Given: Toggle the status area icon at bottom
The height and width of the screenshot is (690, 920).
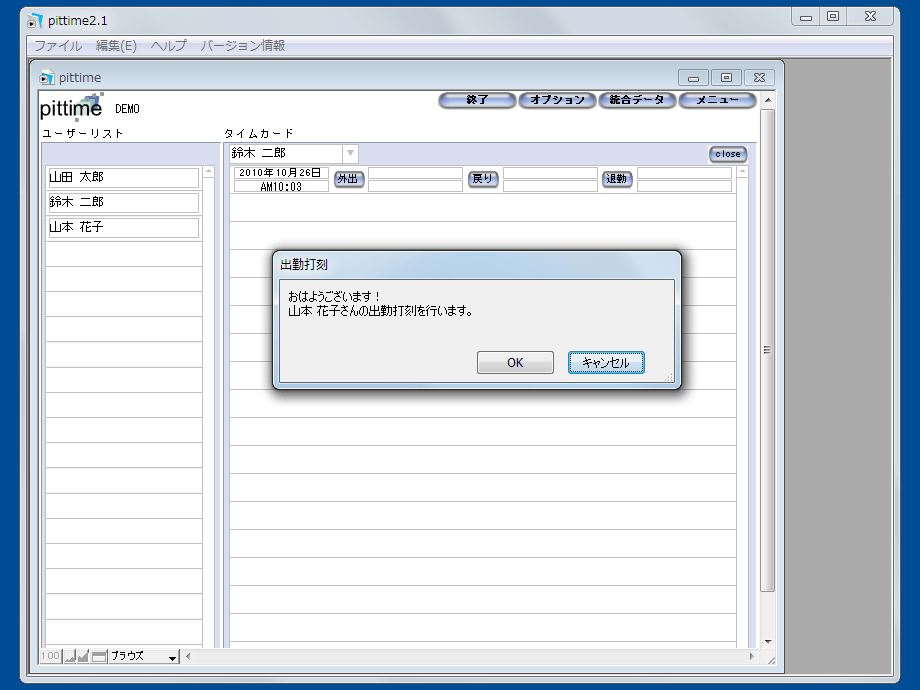Looking at the screenshot, I should pyautogui.click(x=99, y=656).
